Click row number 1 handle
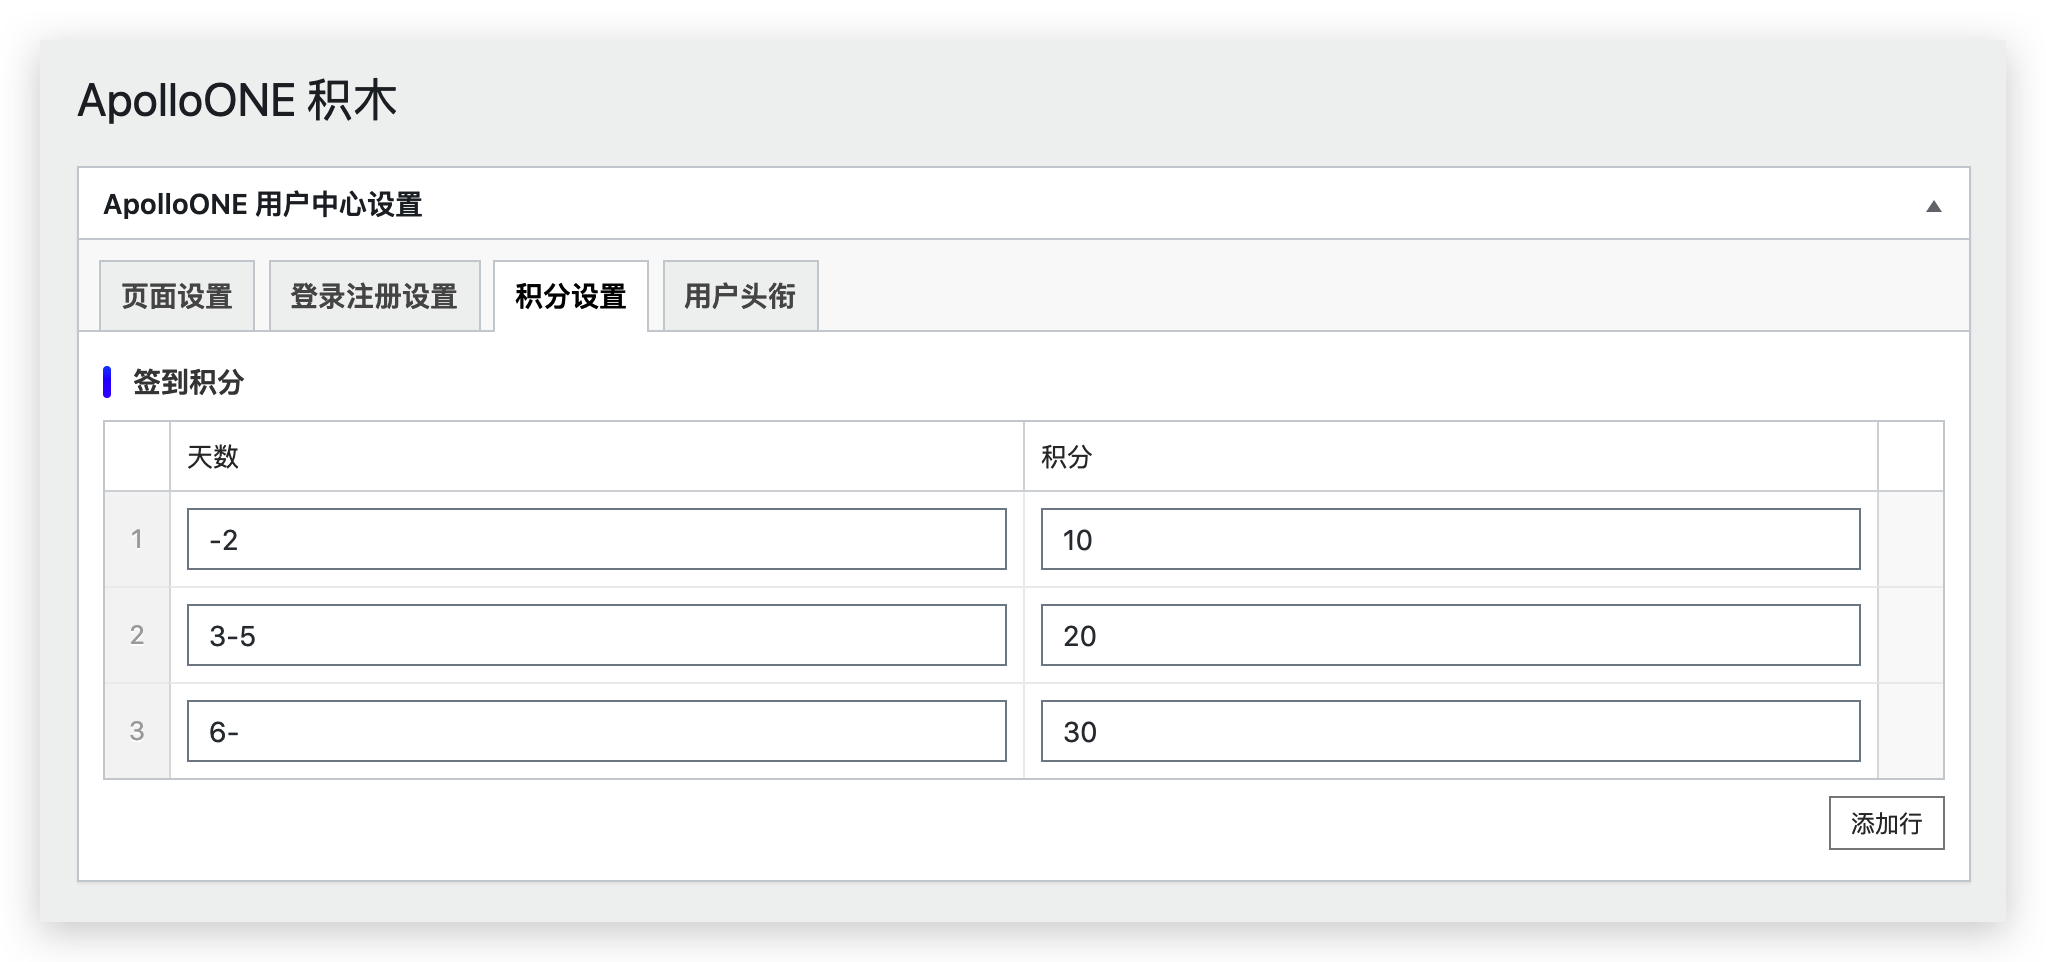 (x=137, y=539)
